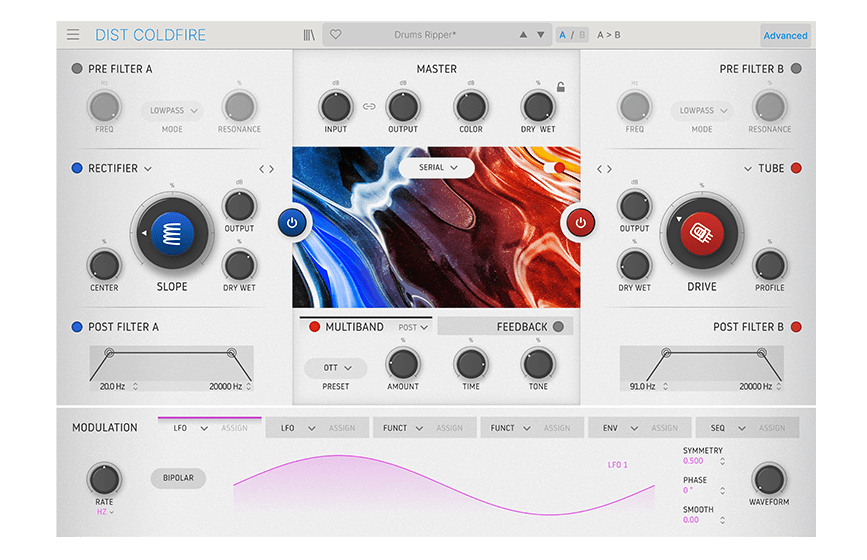Select the ENV modulation tab
Viewport: 867px width, 560px height.
pos(612,428)
